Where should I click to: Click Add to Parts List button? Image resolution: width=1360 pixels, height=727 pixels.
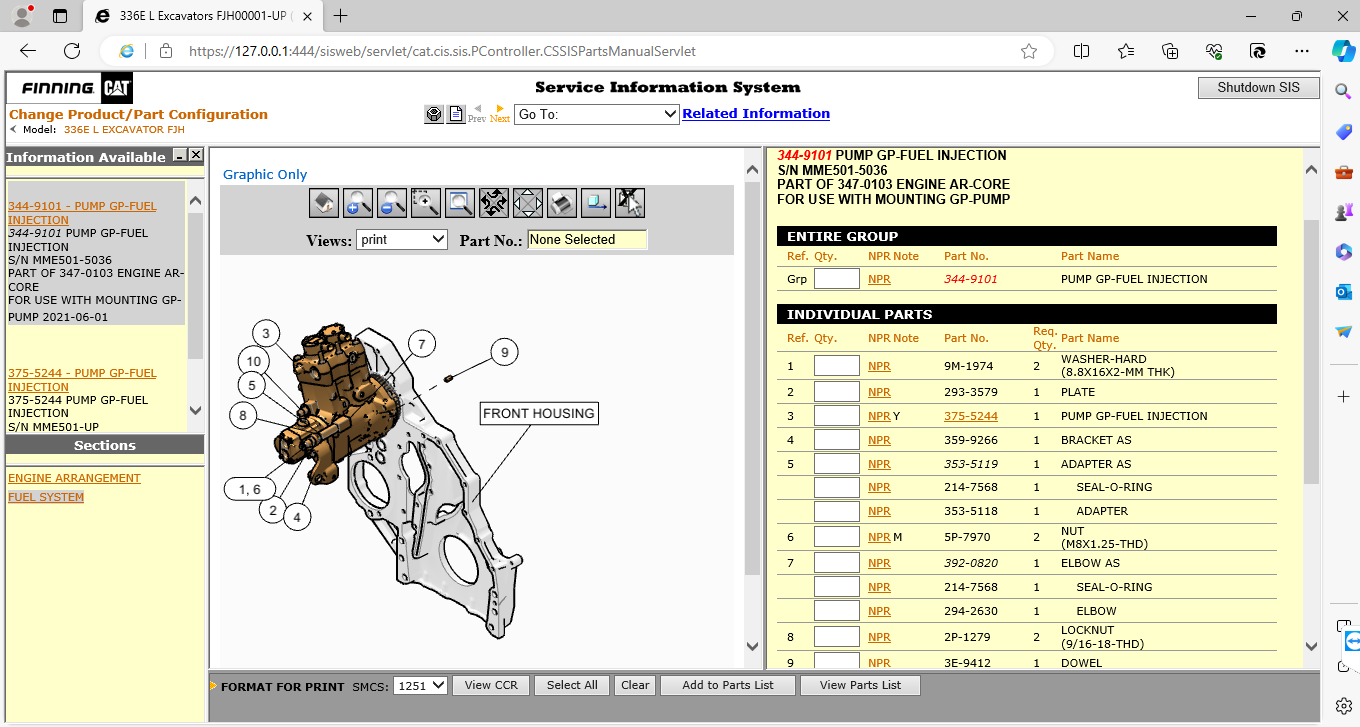point(728,685)
